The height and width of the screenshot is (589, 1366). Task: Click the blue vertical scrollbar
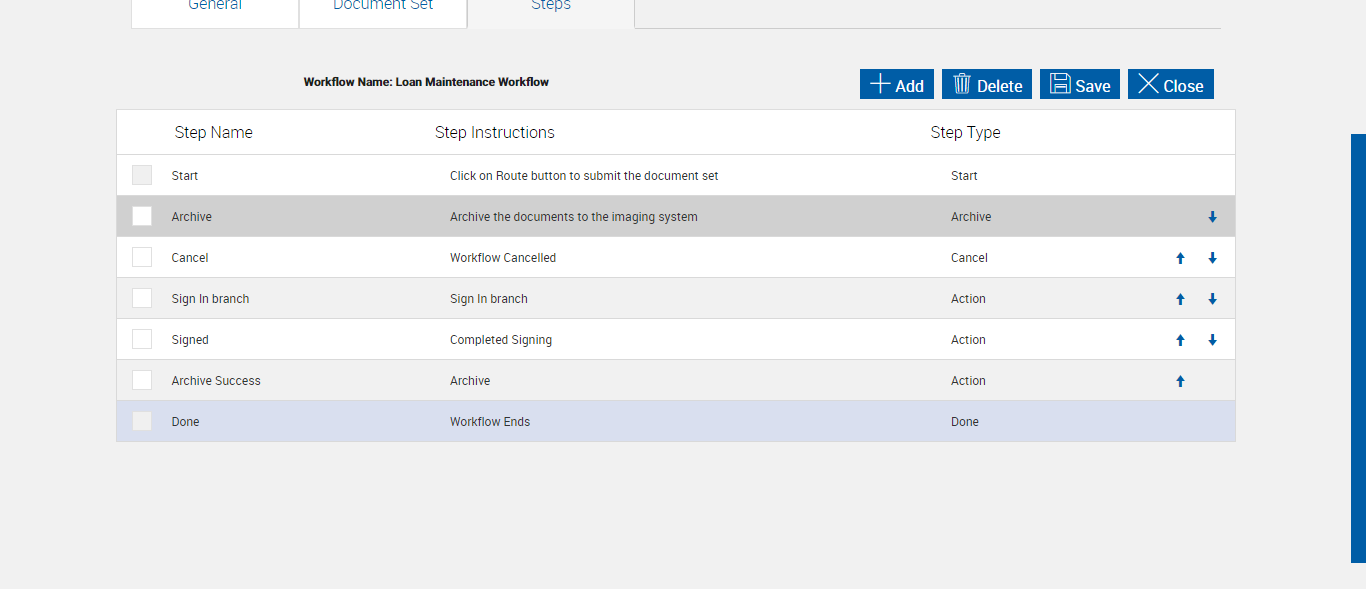[1358, 348]
